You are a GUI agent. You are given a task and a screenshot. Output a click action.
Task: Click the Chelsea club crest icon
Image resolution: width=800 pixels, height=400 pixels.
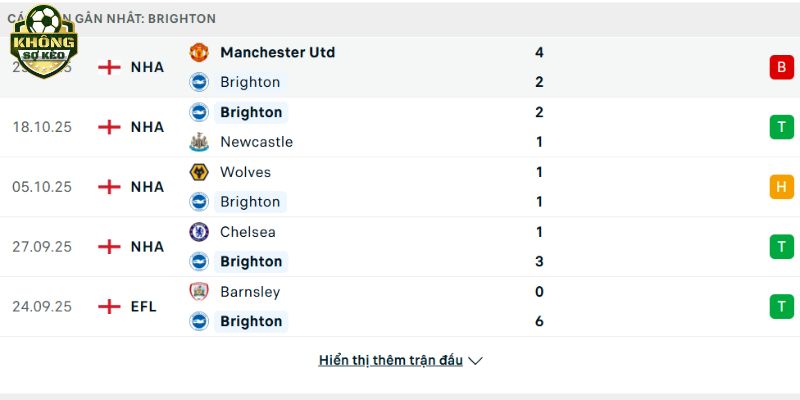pos(198,232)
